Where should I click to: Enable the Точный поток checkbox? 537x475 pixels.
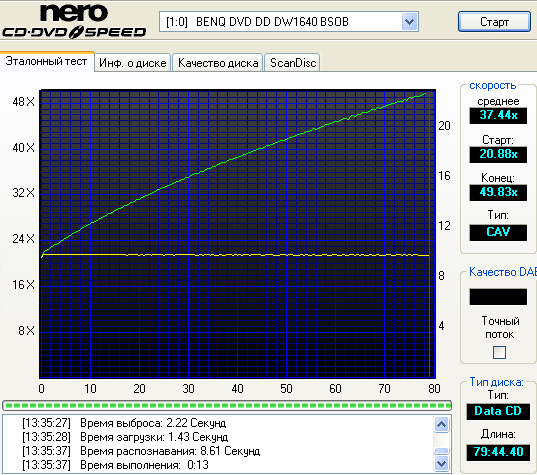coord(499,352)
